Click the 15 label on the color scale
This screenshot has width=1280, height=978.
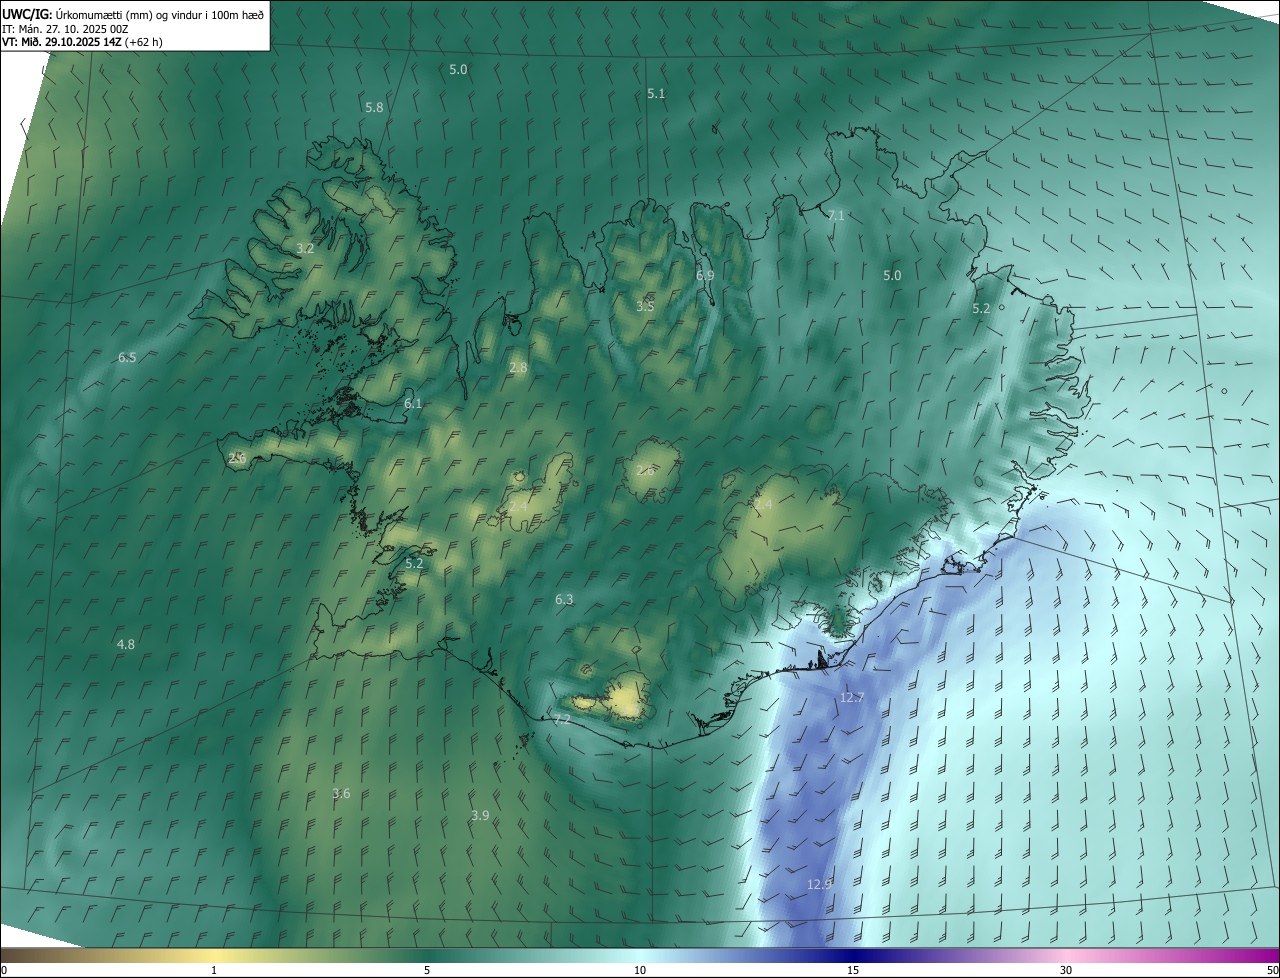pyautogui.click(x=853, y=970)
